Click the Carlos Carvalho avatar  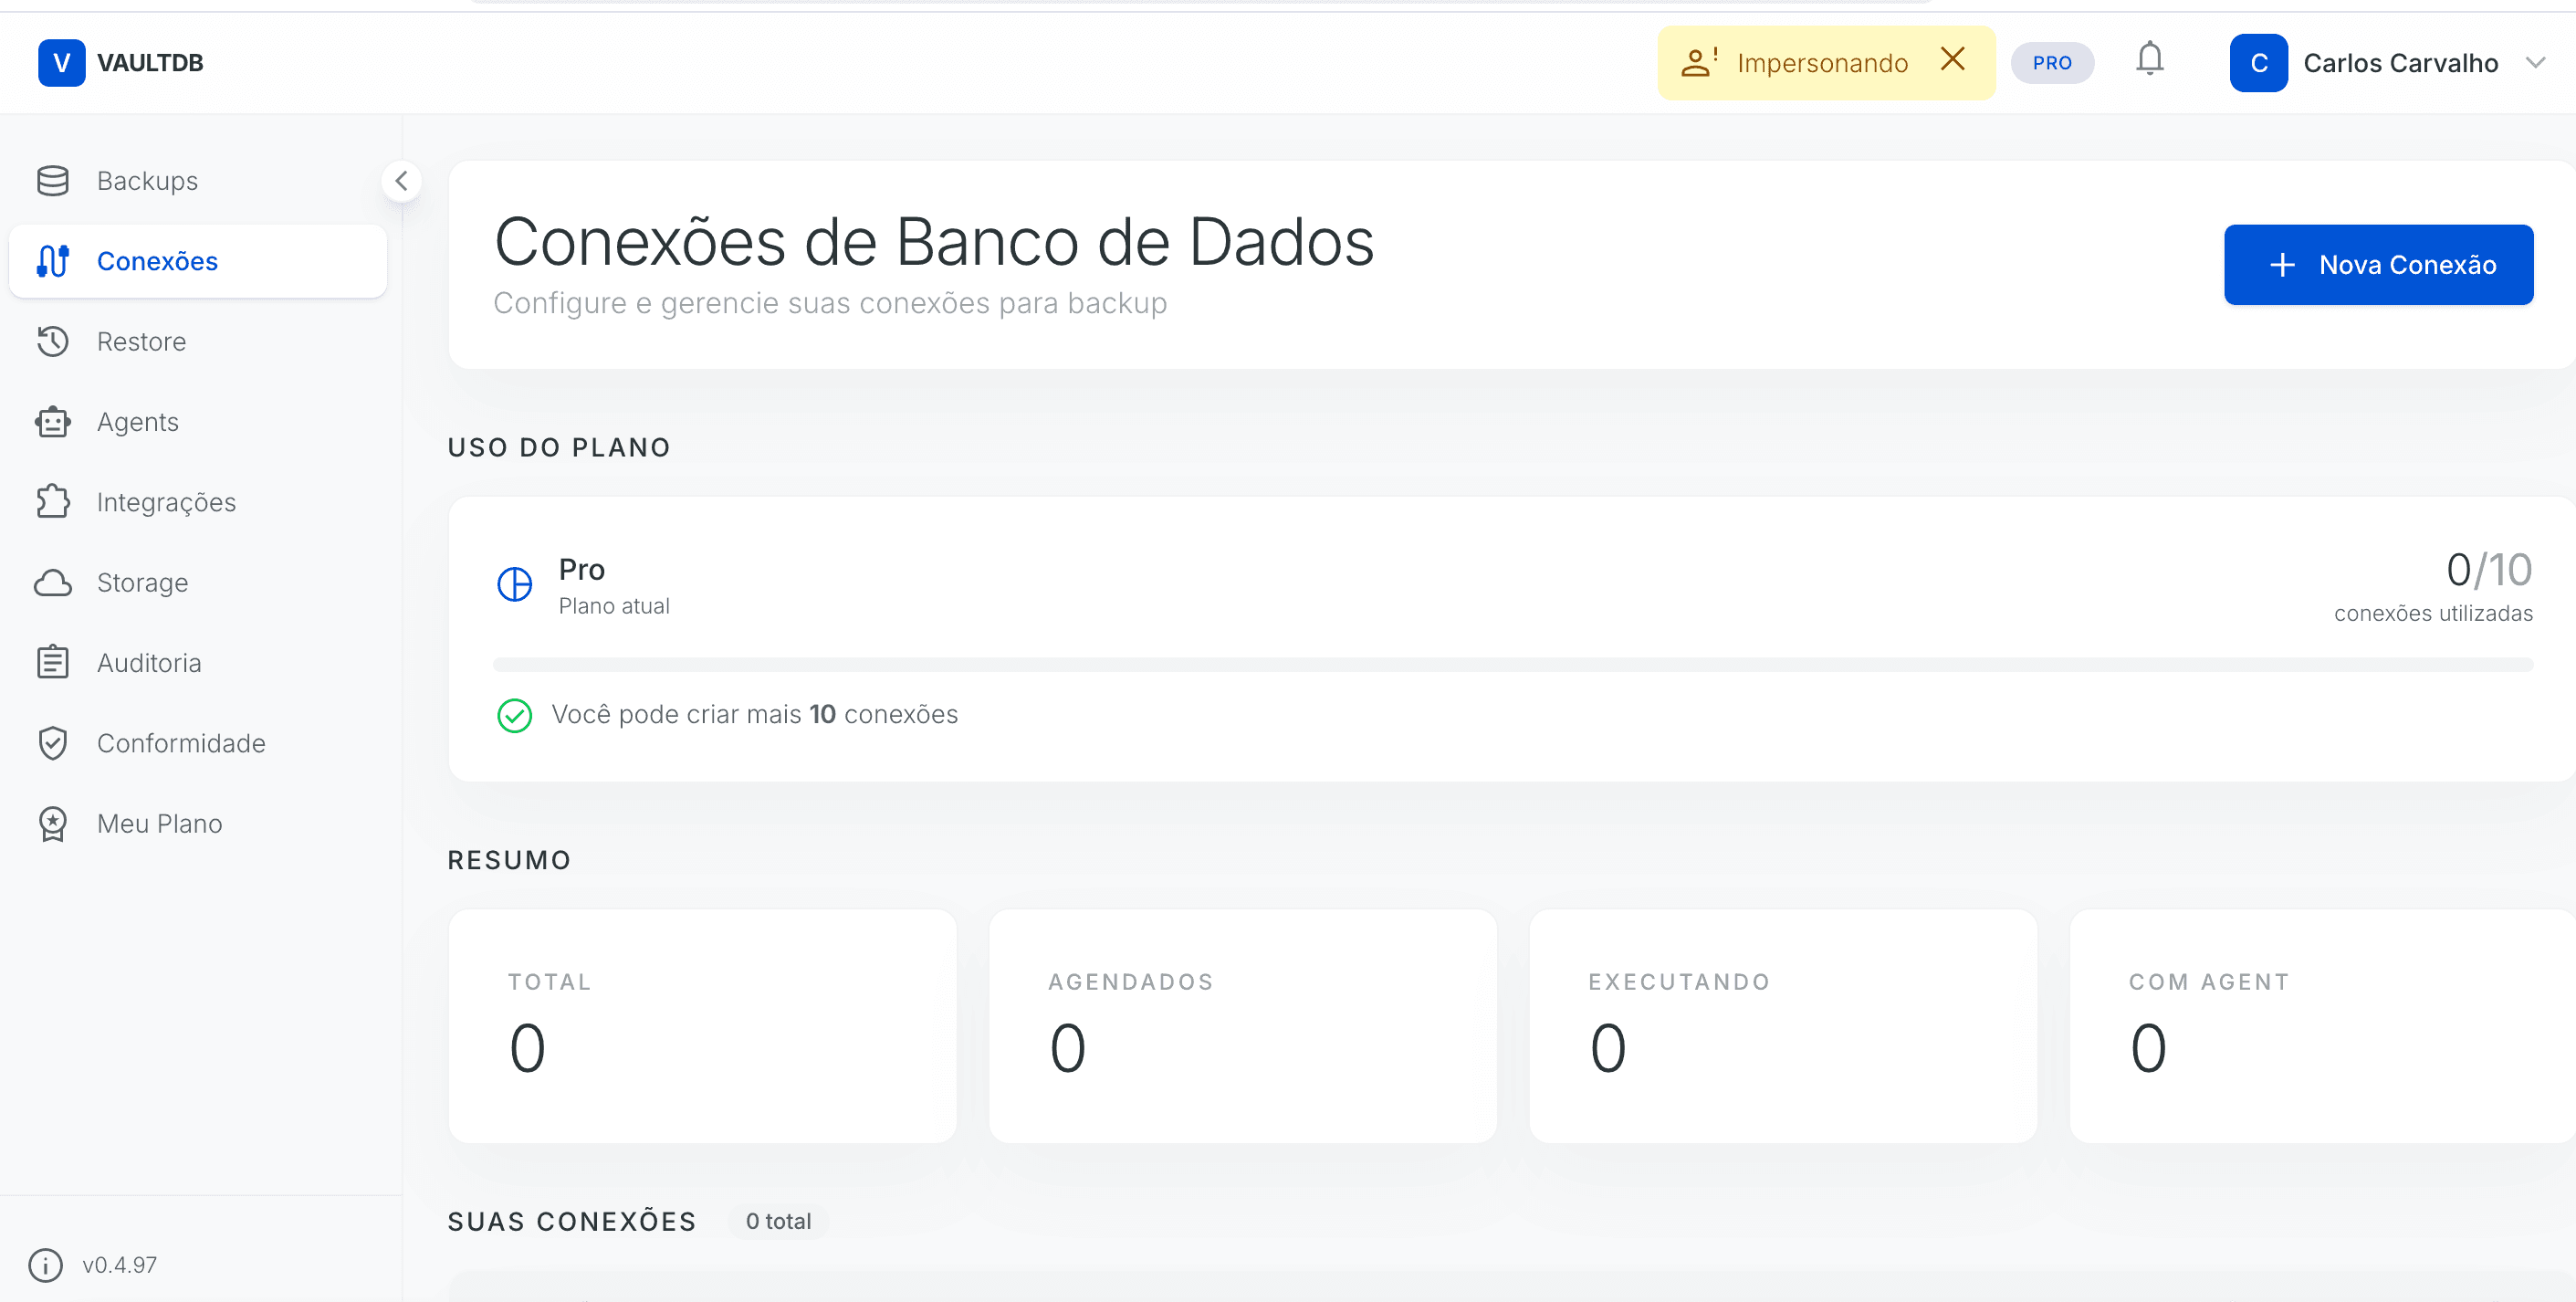point(2258,63)
